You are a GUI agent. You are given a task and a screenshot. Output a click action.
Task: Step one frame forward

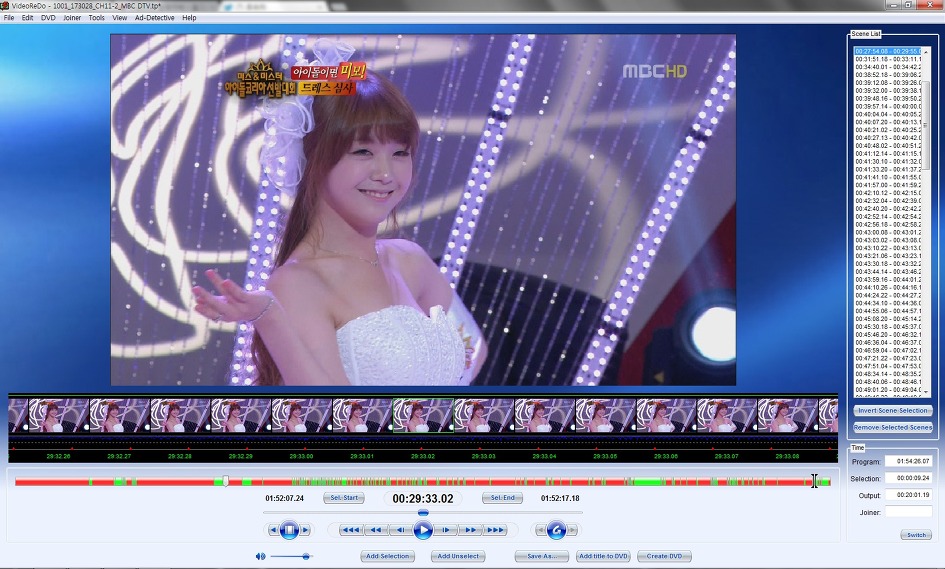coord(446,530)
